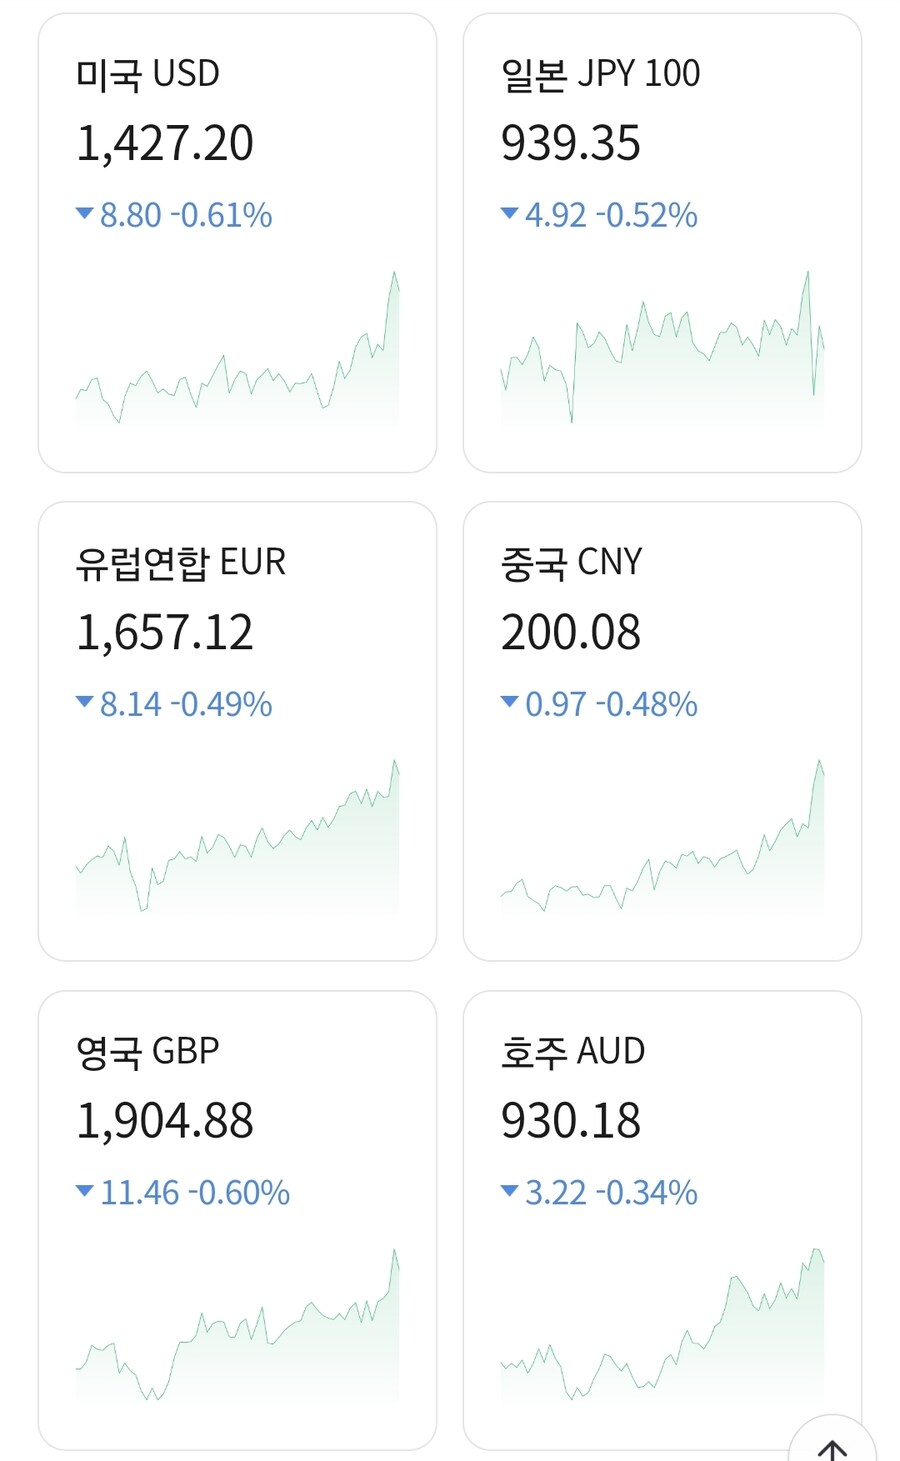Open the 호주 AUD card title
Image resolution: width=900 pixels, height=1461 pixels.
click(x=573, y=1051)
